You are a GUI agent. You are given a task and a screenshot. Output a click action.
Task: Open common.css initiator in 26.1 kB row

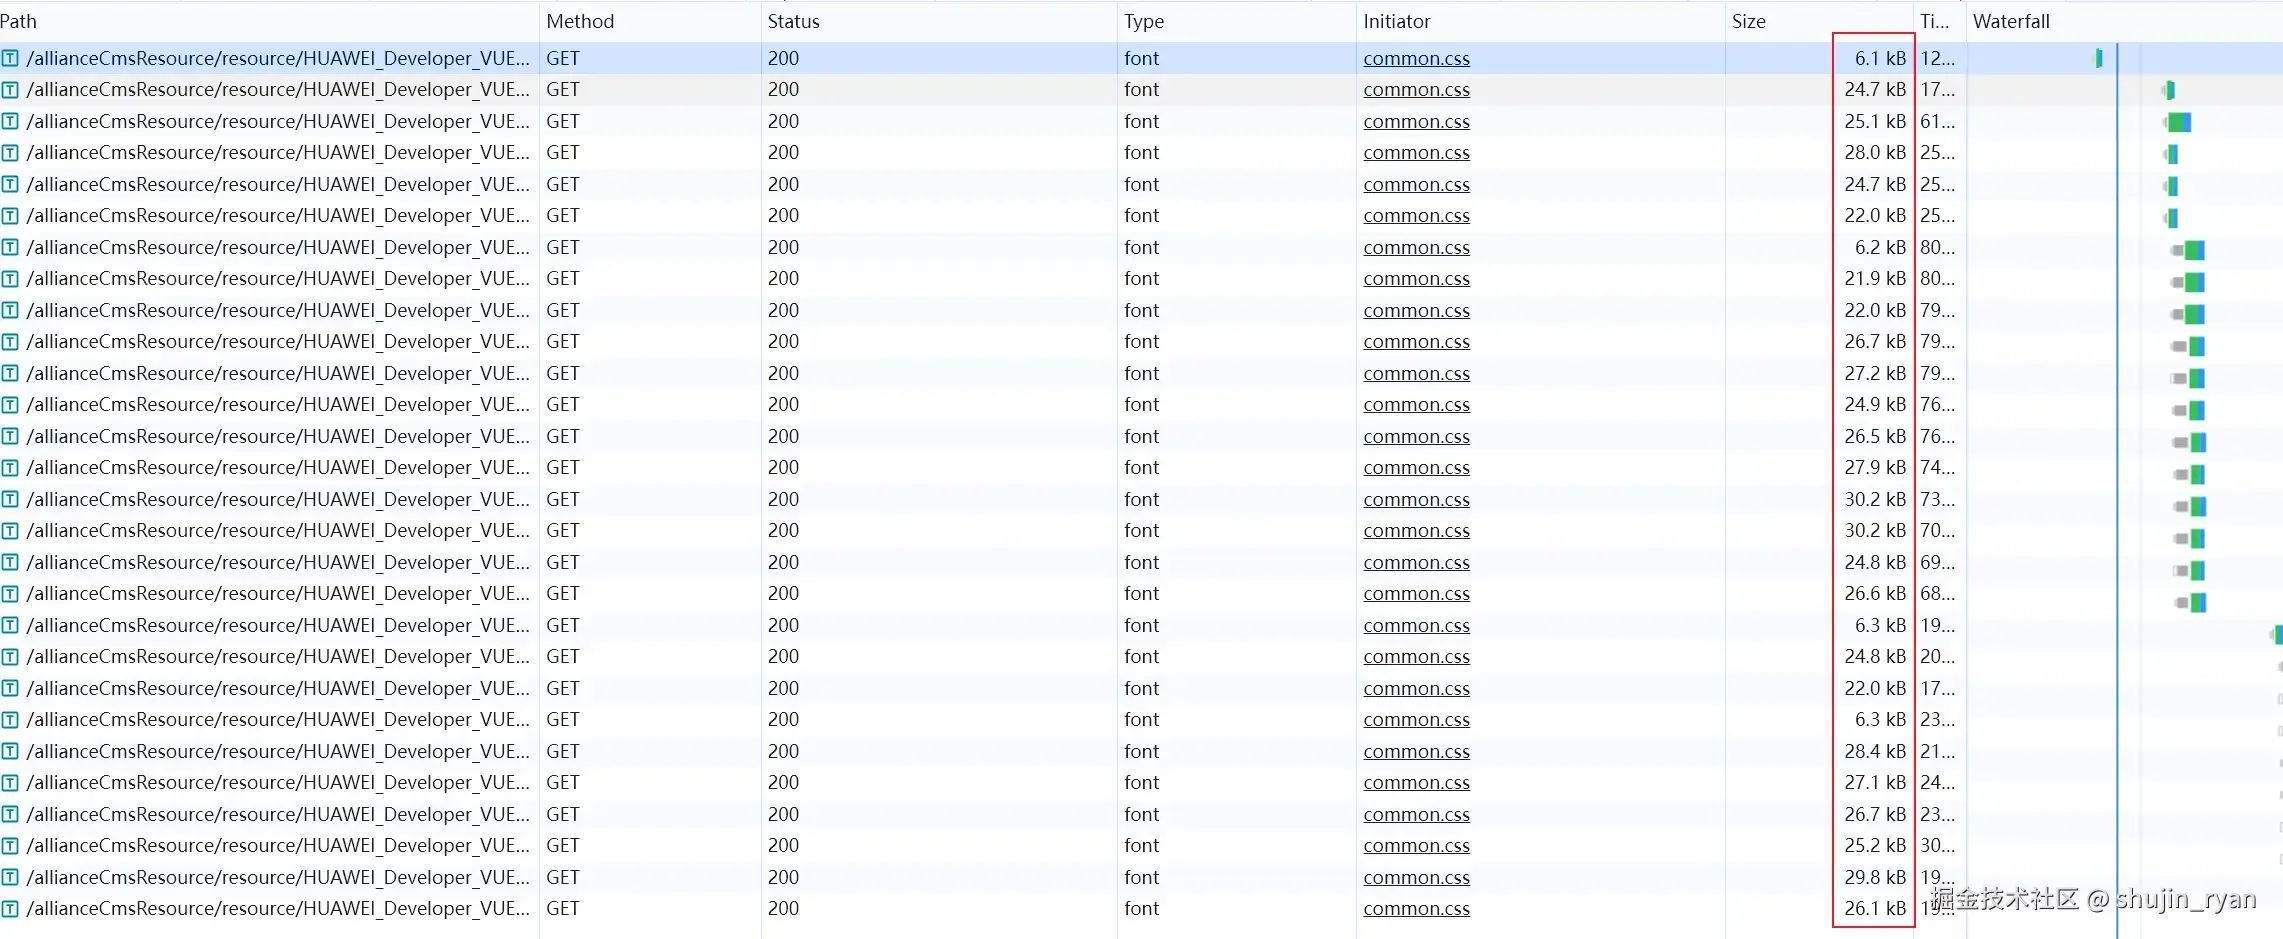(1416, 909)
